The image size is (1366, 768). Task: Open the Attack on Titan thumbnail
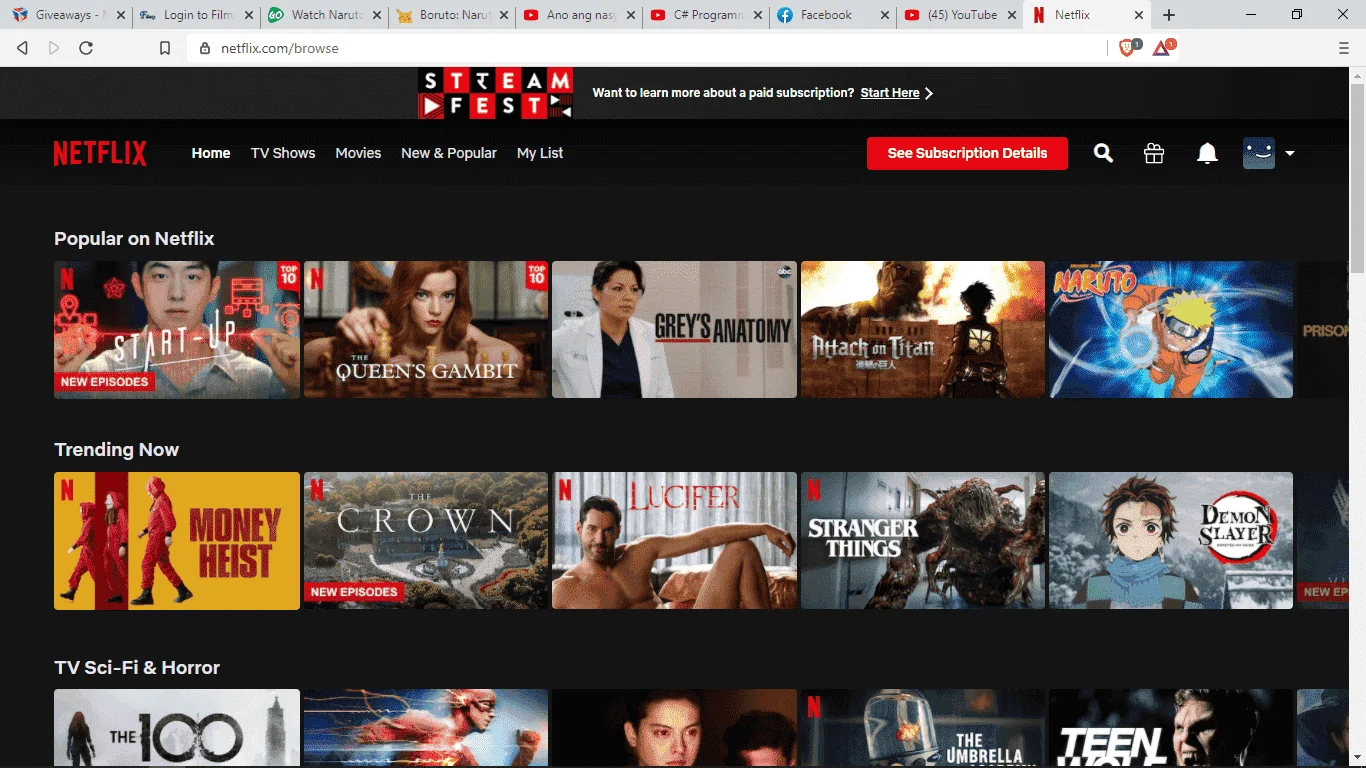[x=923, y=330]
